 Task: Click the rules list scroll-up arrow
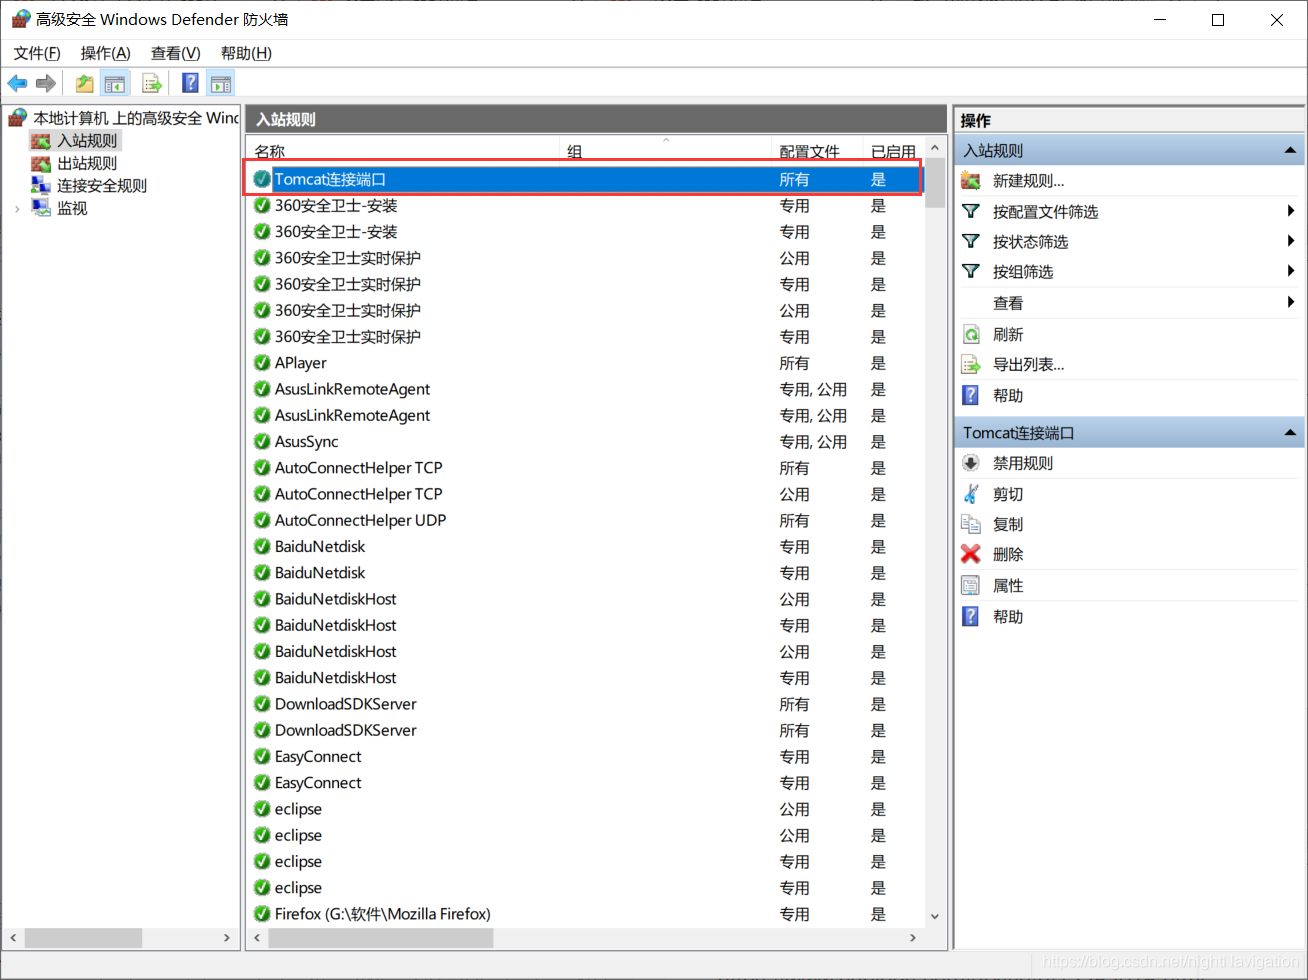pos(935,148)
